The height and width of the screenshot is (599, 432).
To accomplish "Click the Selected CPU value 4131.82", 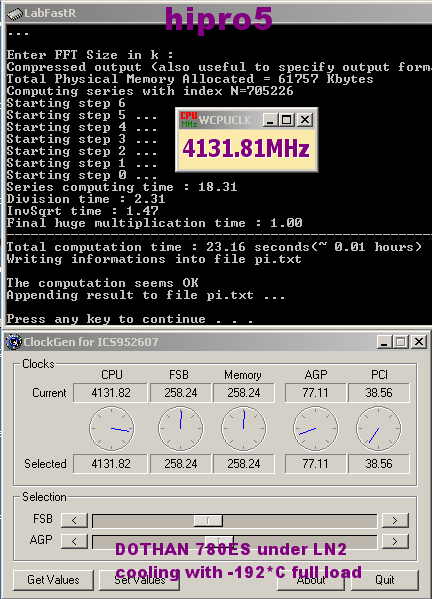I will tap(110, 464).
